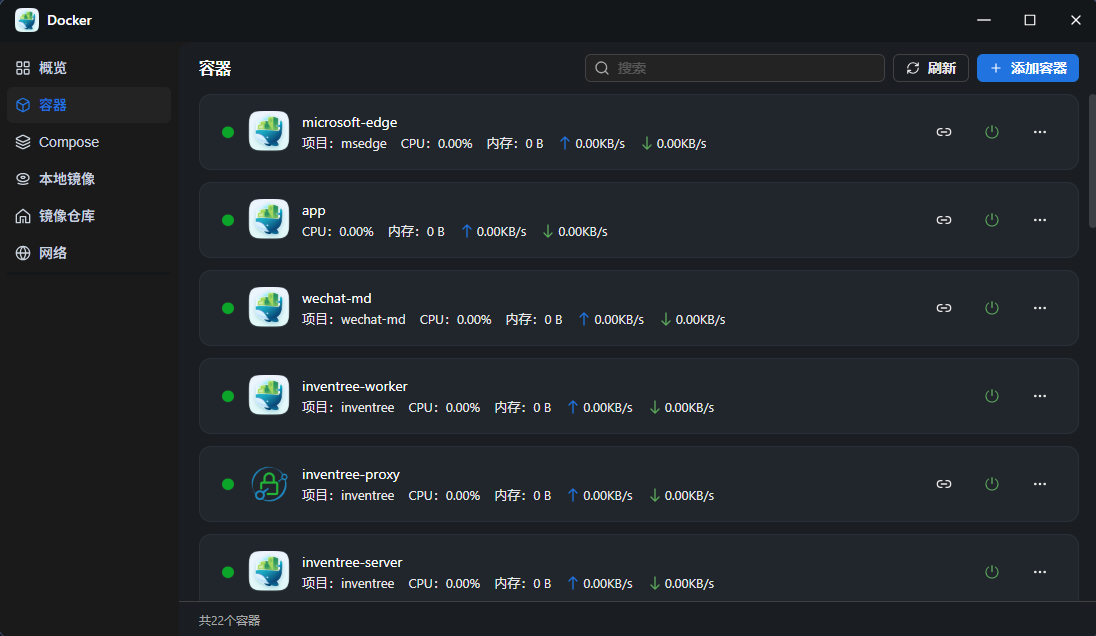
Task: Click microsoft-edge green status dot
Action: [228, 132]
